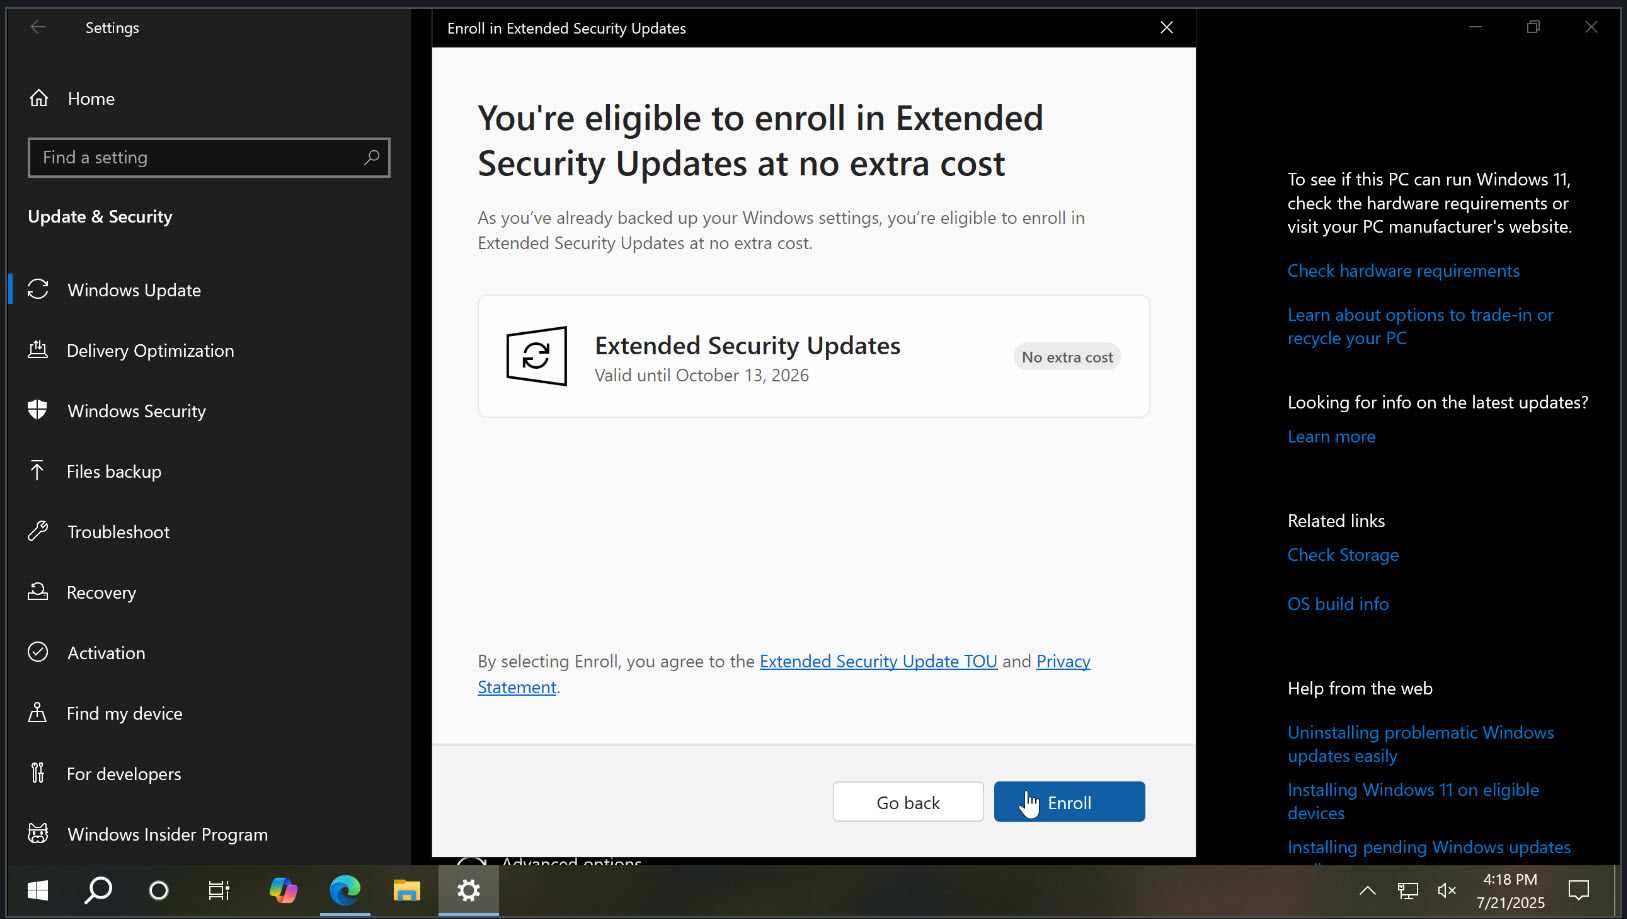1627x919 pixels.
Task: Open Files backup settings
Action: pyautogui.click(x=113, y=471)
